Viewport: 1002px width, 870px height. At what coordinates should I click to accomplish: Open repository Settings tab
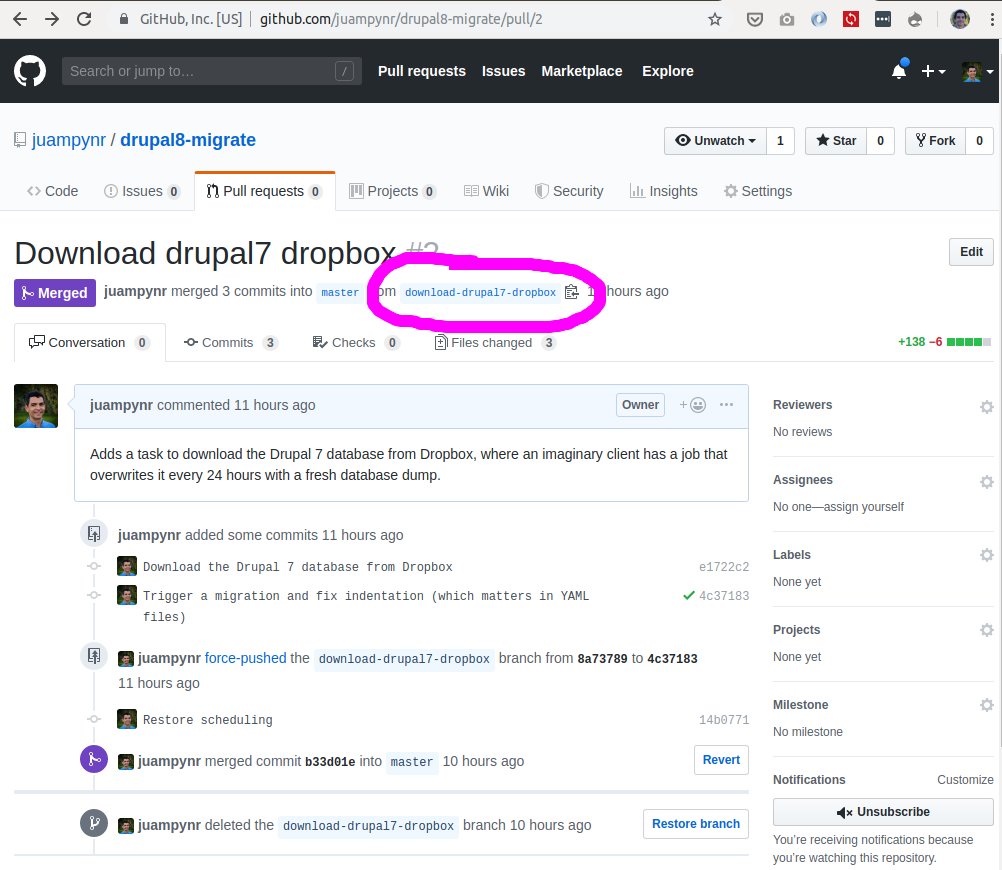click(758, 191)
